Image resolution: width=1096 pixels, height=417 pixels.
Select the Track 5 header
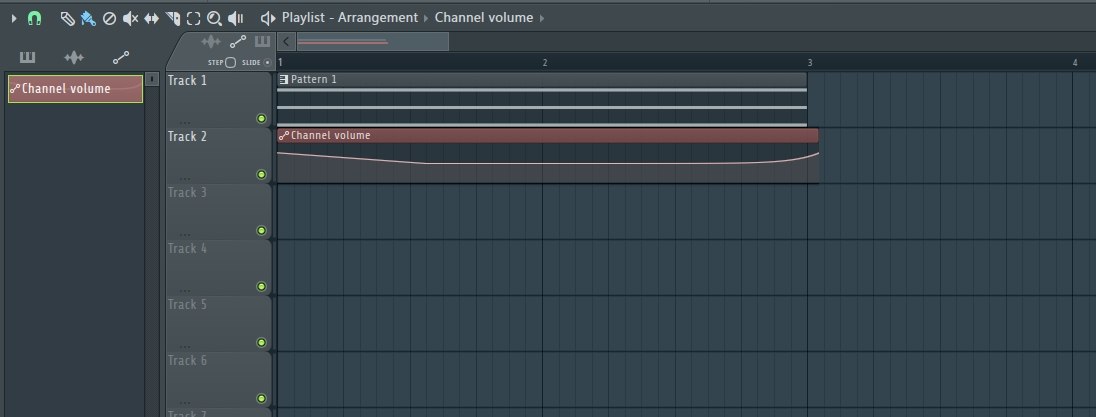[x=218, y=323]
